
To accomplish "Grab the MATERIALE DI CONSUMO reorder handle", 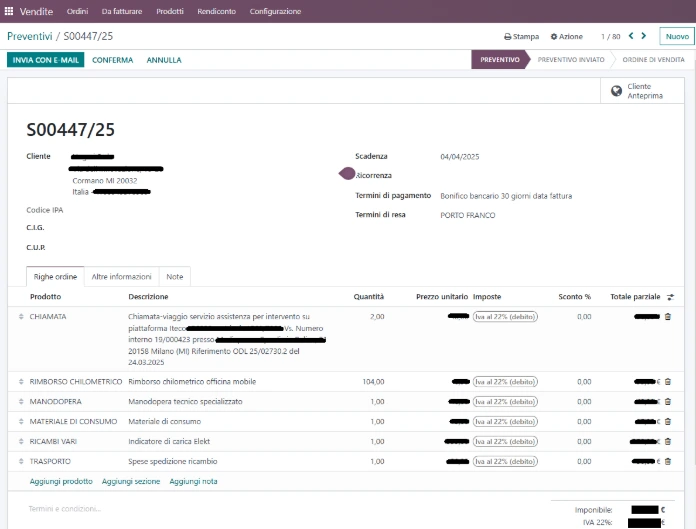I will [21, 422].
